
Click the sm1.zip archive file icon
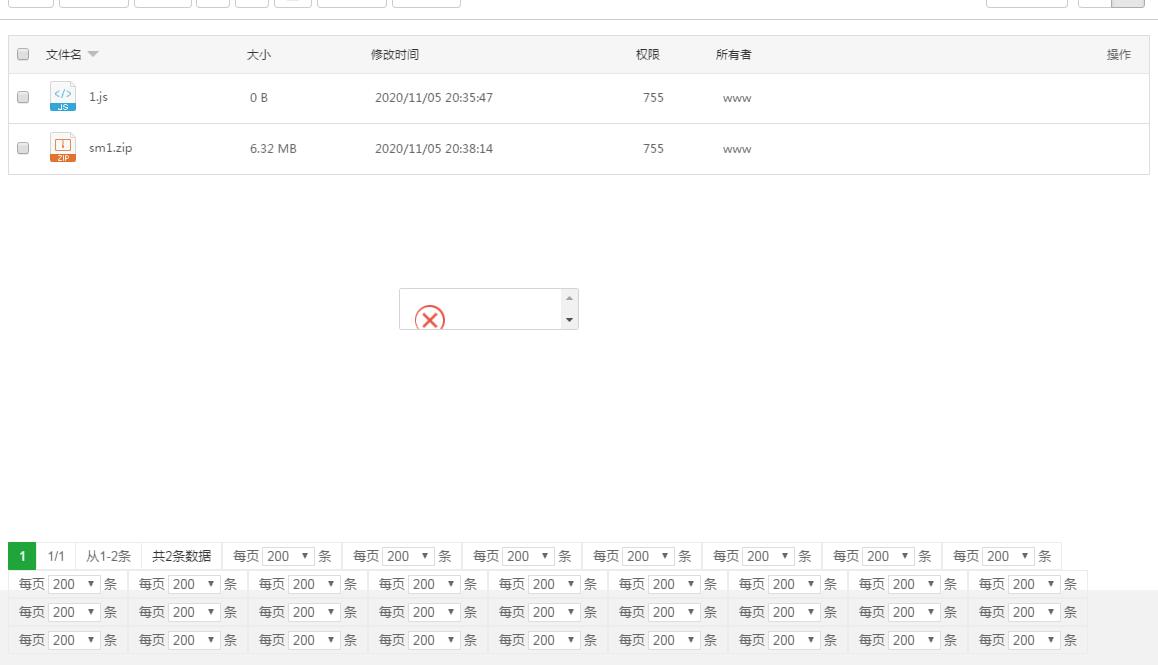[x=63, y=148]
